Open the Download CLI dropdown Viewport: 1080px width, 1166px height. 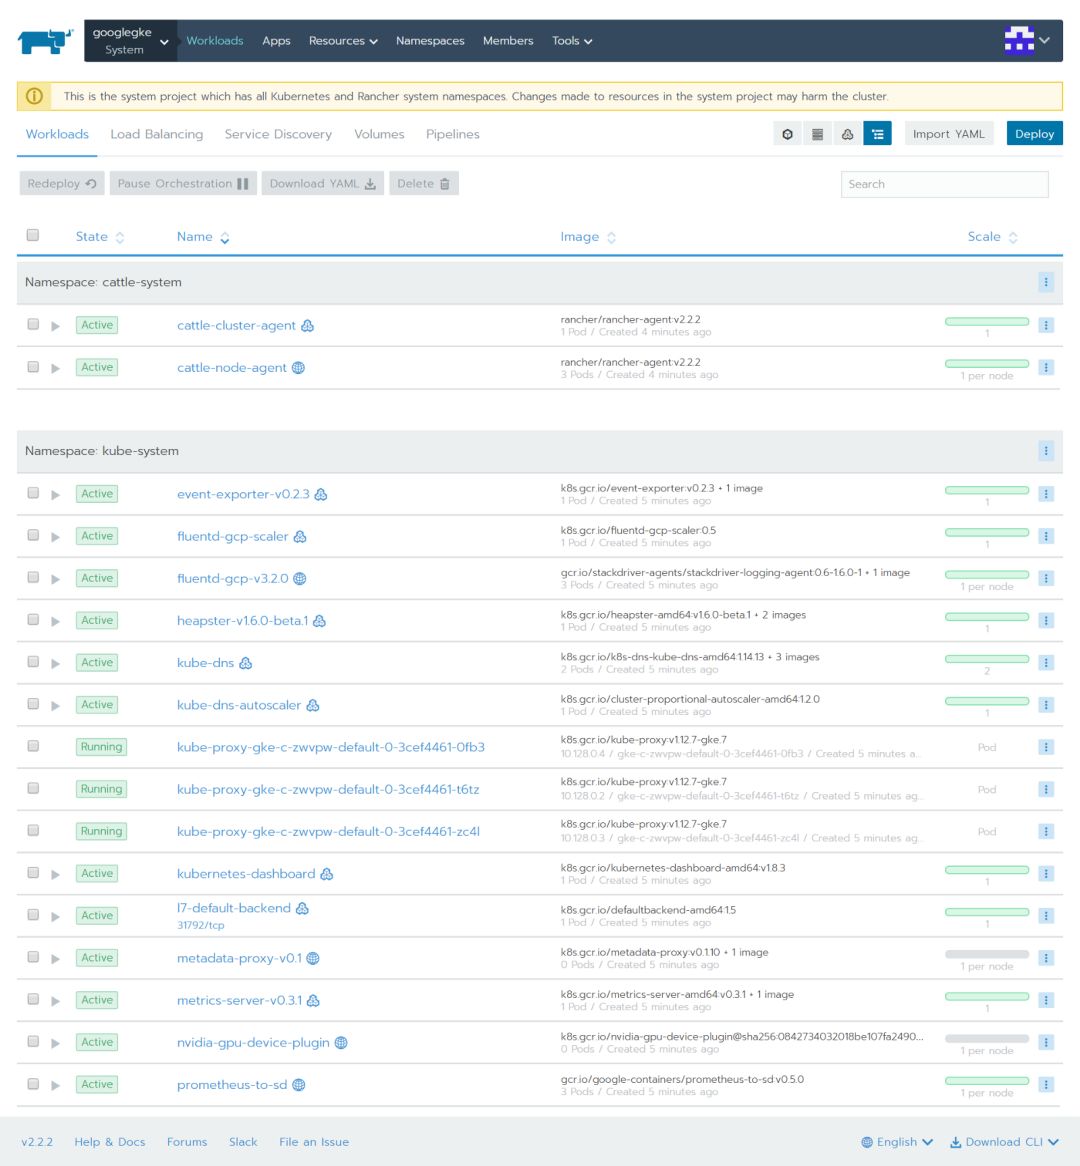pos(1004,1142)
